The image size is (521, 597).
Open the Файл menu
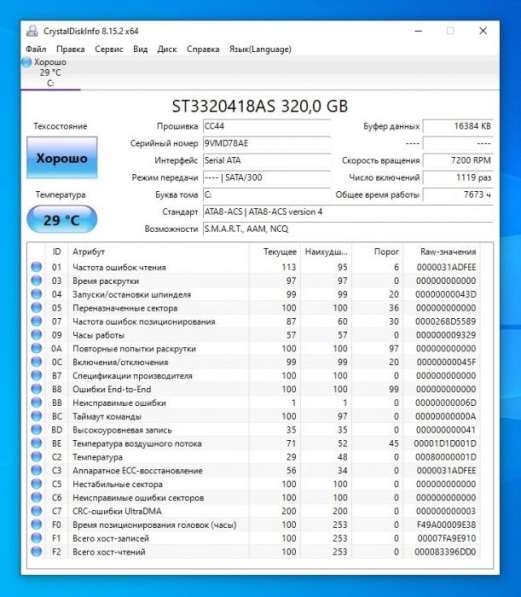pyautogui.click(x=36, y=49)
